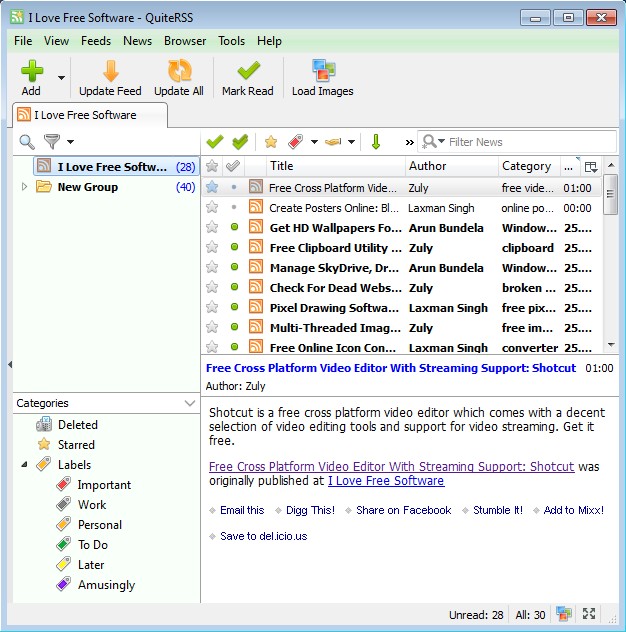The width and height of the screenshot is (626, 632).
Task: Expand the New Group folder
Action: [x=25, y=187]
